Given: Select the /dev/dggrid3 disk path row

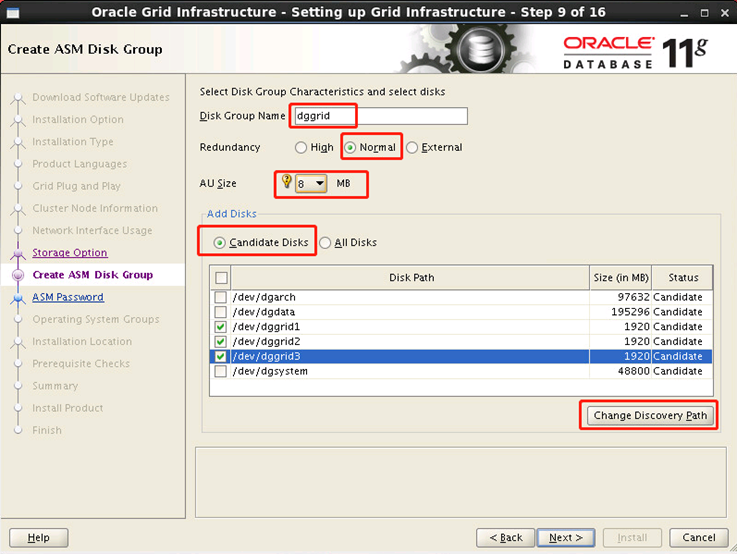Looking at the screenshot, I should pos(410,356).
